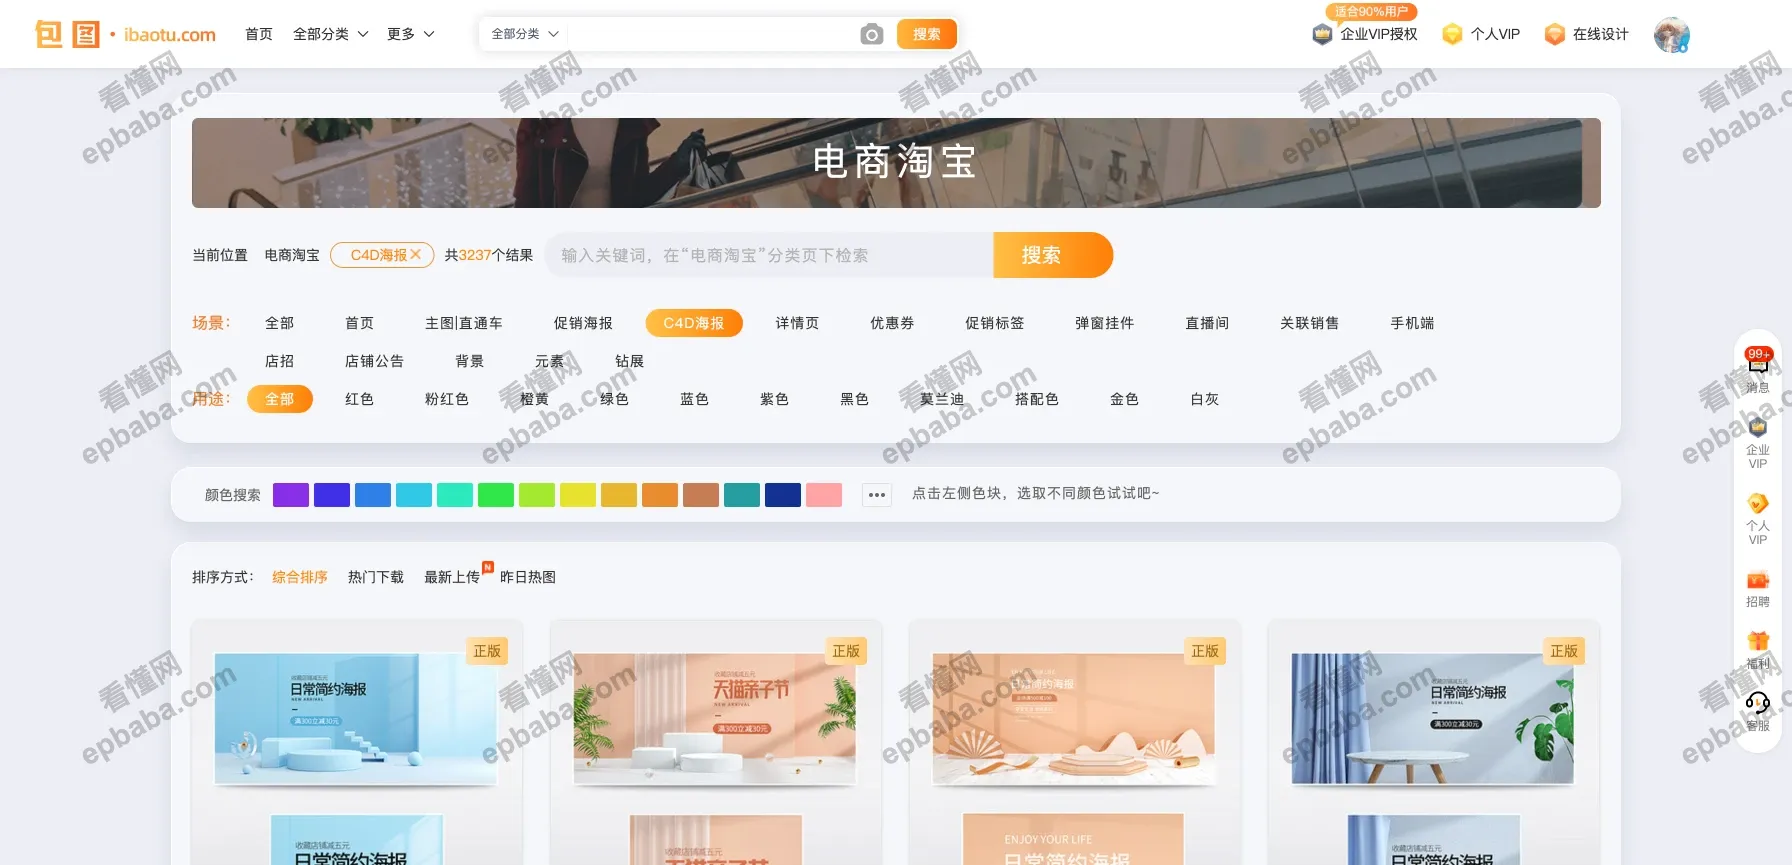Select the 促销海报 scene filter

click(583, 323)
